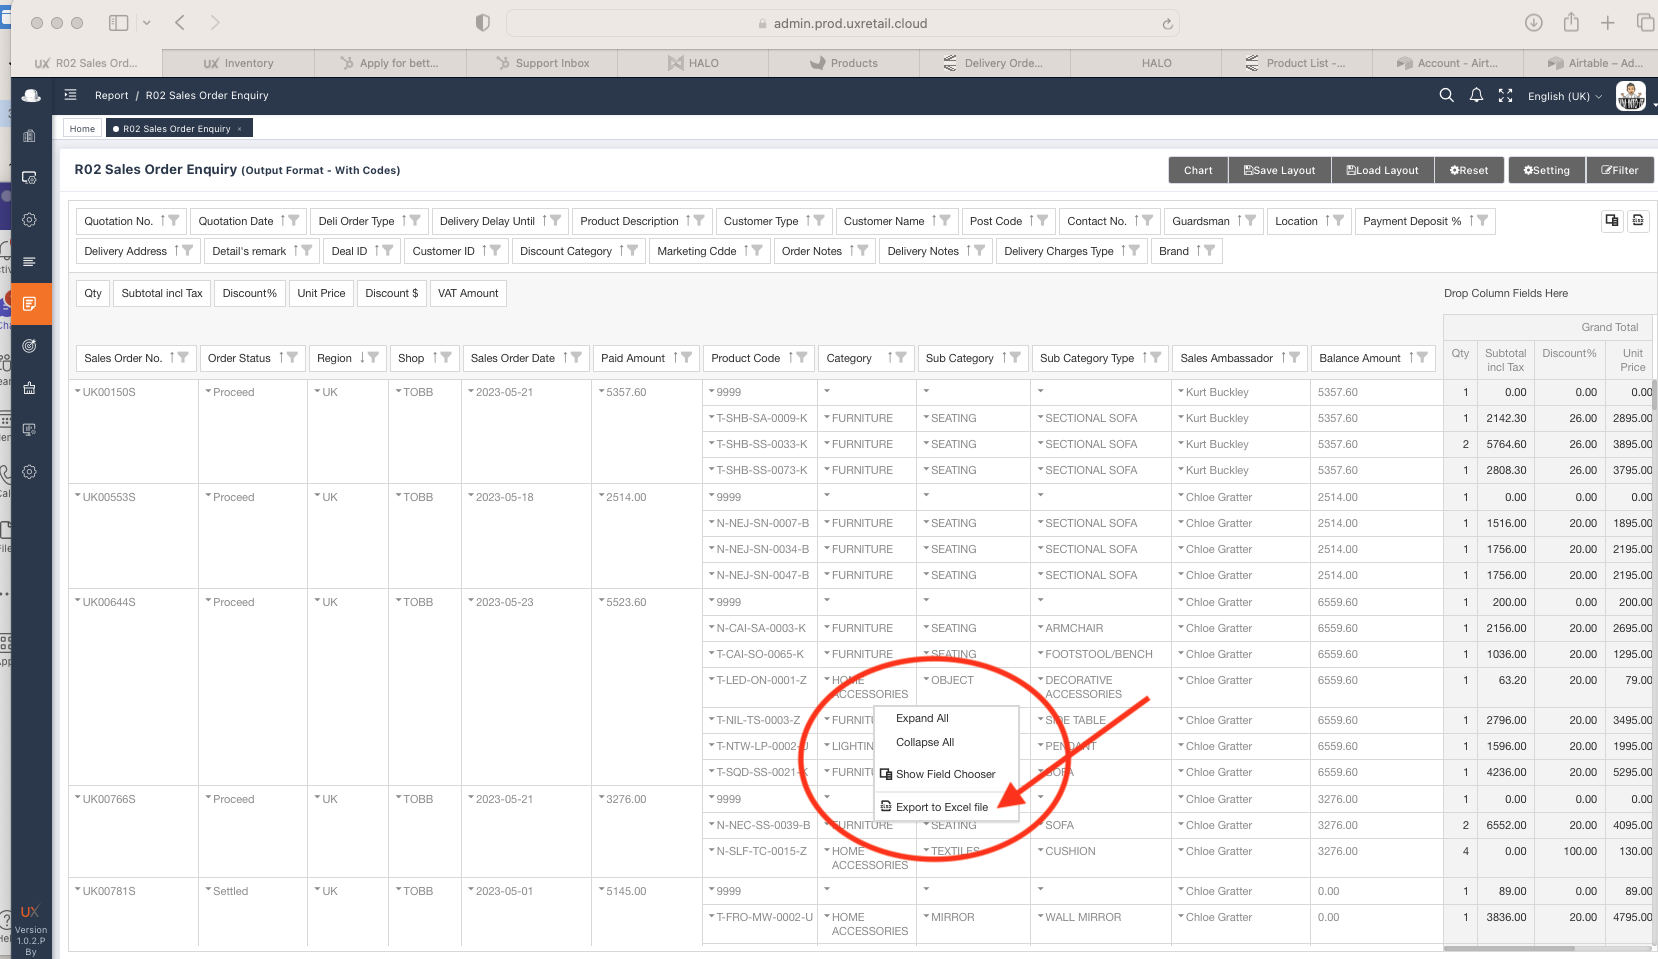Screen dimensions: 1658x959
Task: Click the highlighted orange report sidebar icon
Action: point(30,304)
